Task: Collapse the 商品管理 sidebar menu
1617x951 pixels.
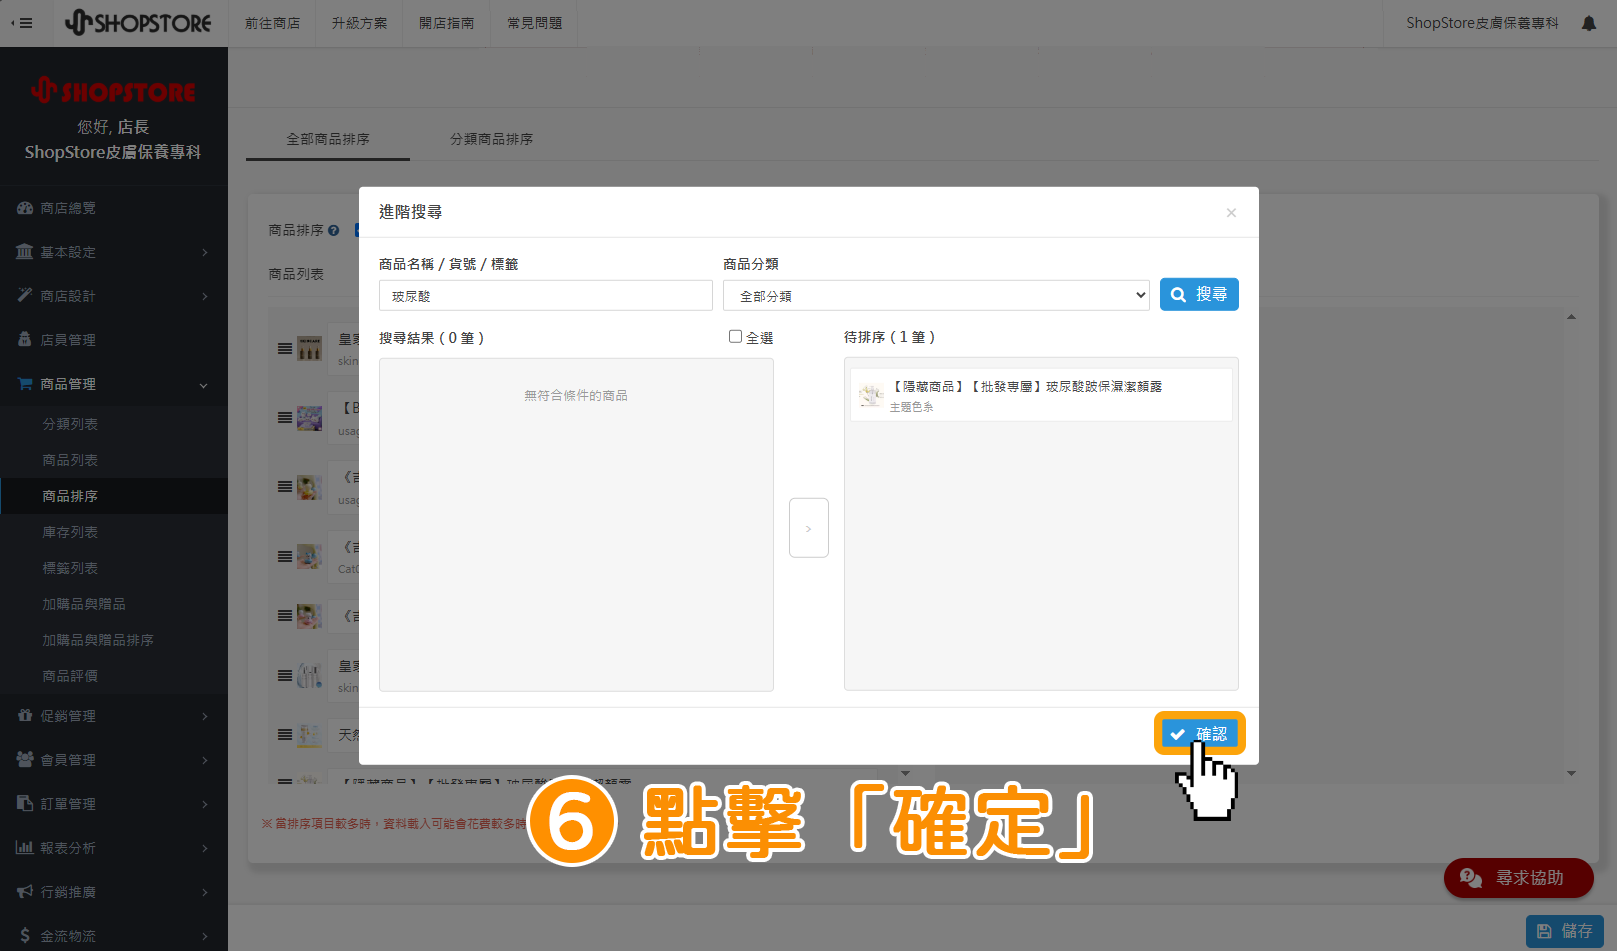Action: [x=114, y=384]
